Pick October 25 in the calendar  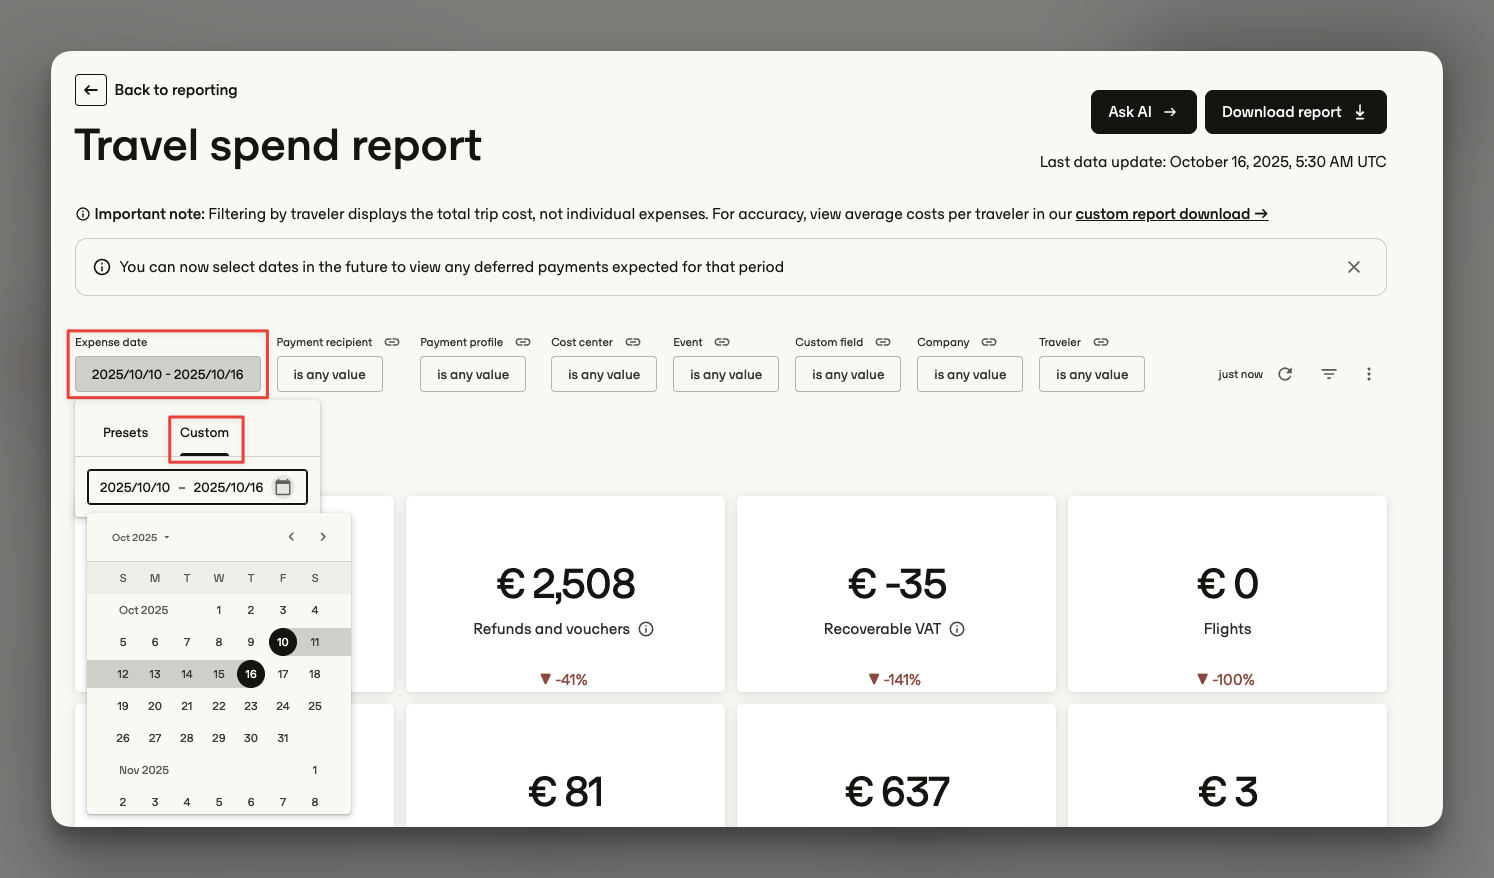(x=315, y=706)
